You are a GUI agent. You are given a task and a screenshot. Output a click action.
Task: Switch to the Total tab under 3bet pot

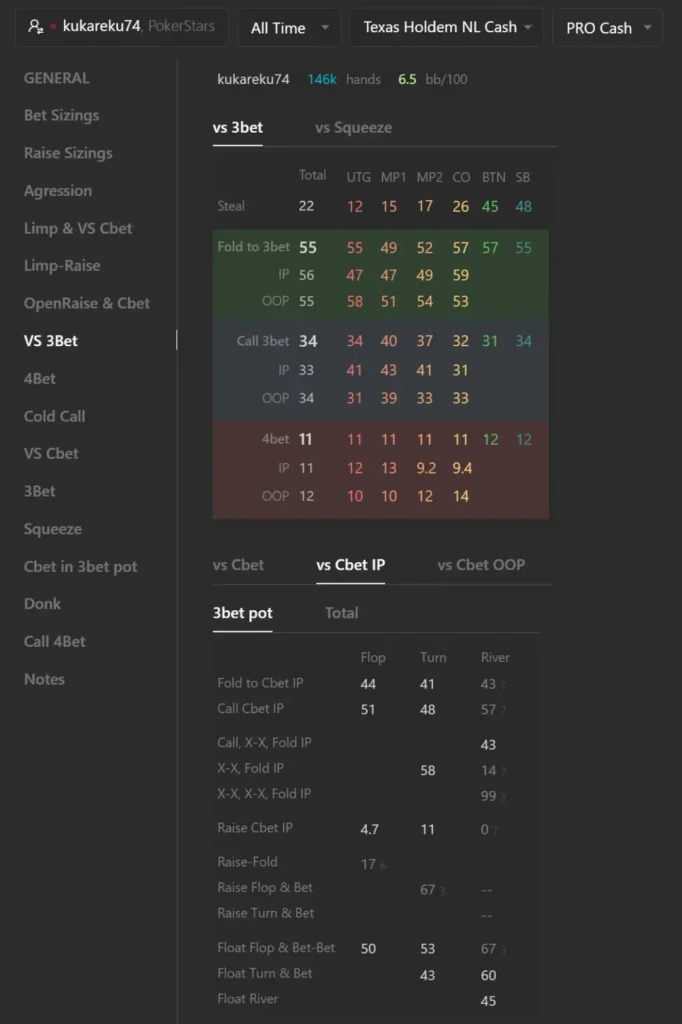(342, 613)
